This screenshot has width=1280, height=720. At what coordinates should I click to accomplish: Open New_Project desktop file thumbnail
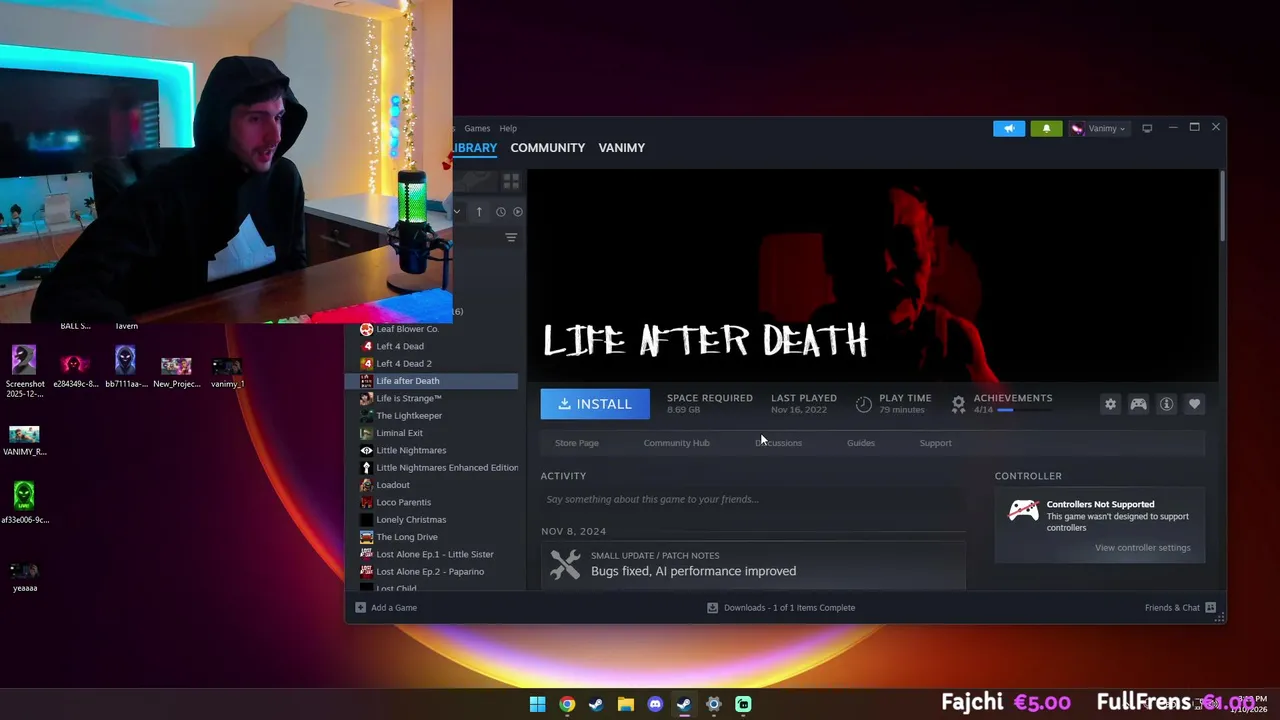click(176, 370)
